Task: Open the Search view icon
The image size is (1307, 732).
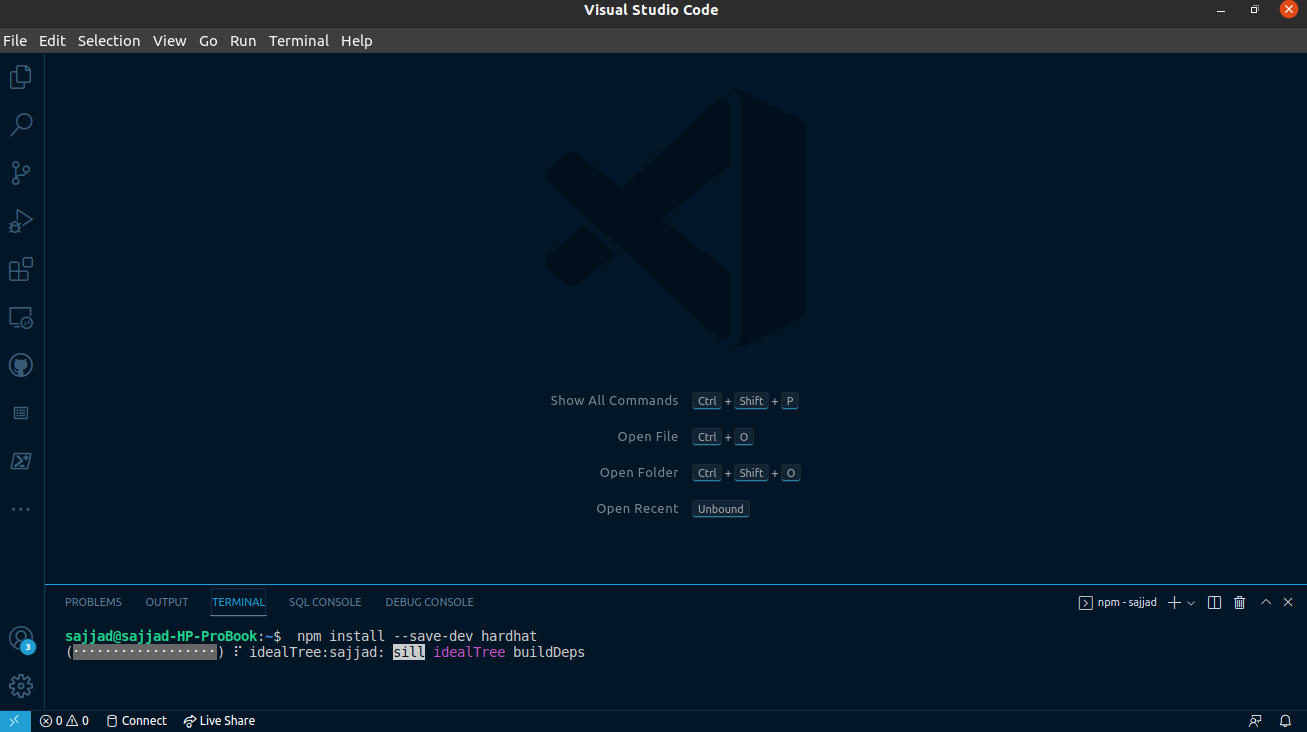Action: tap(21, 125)
